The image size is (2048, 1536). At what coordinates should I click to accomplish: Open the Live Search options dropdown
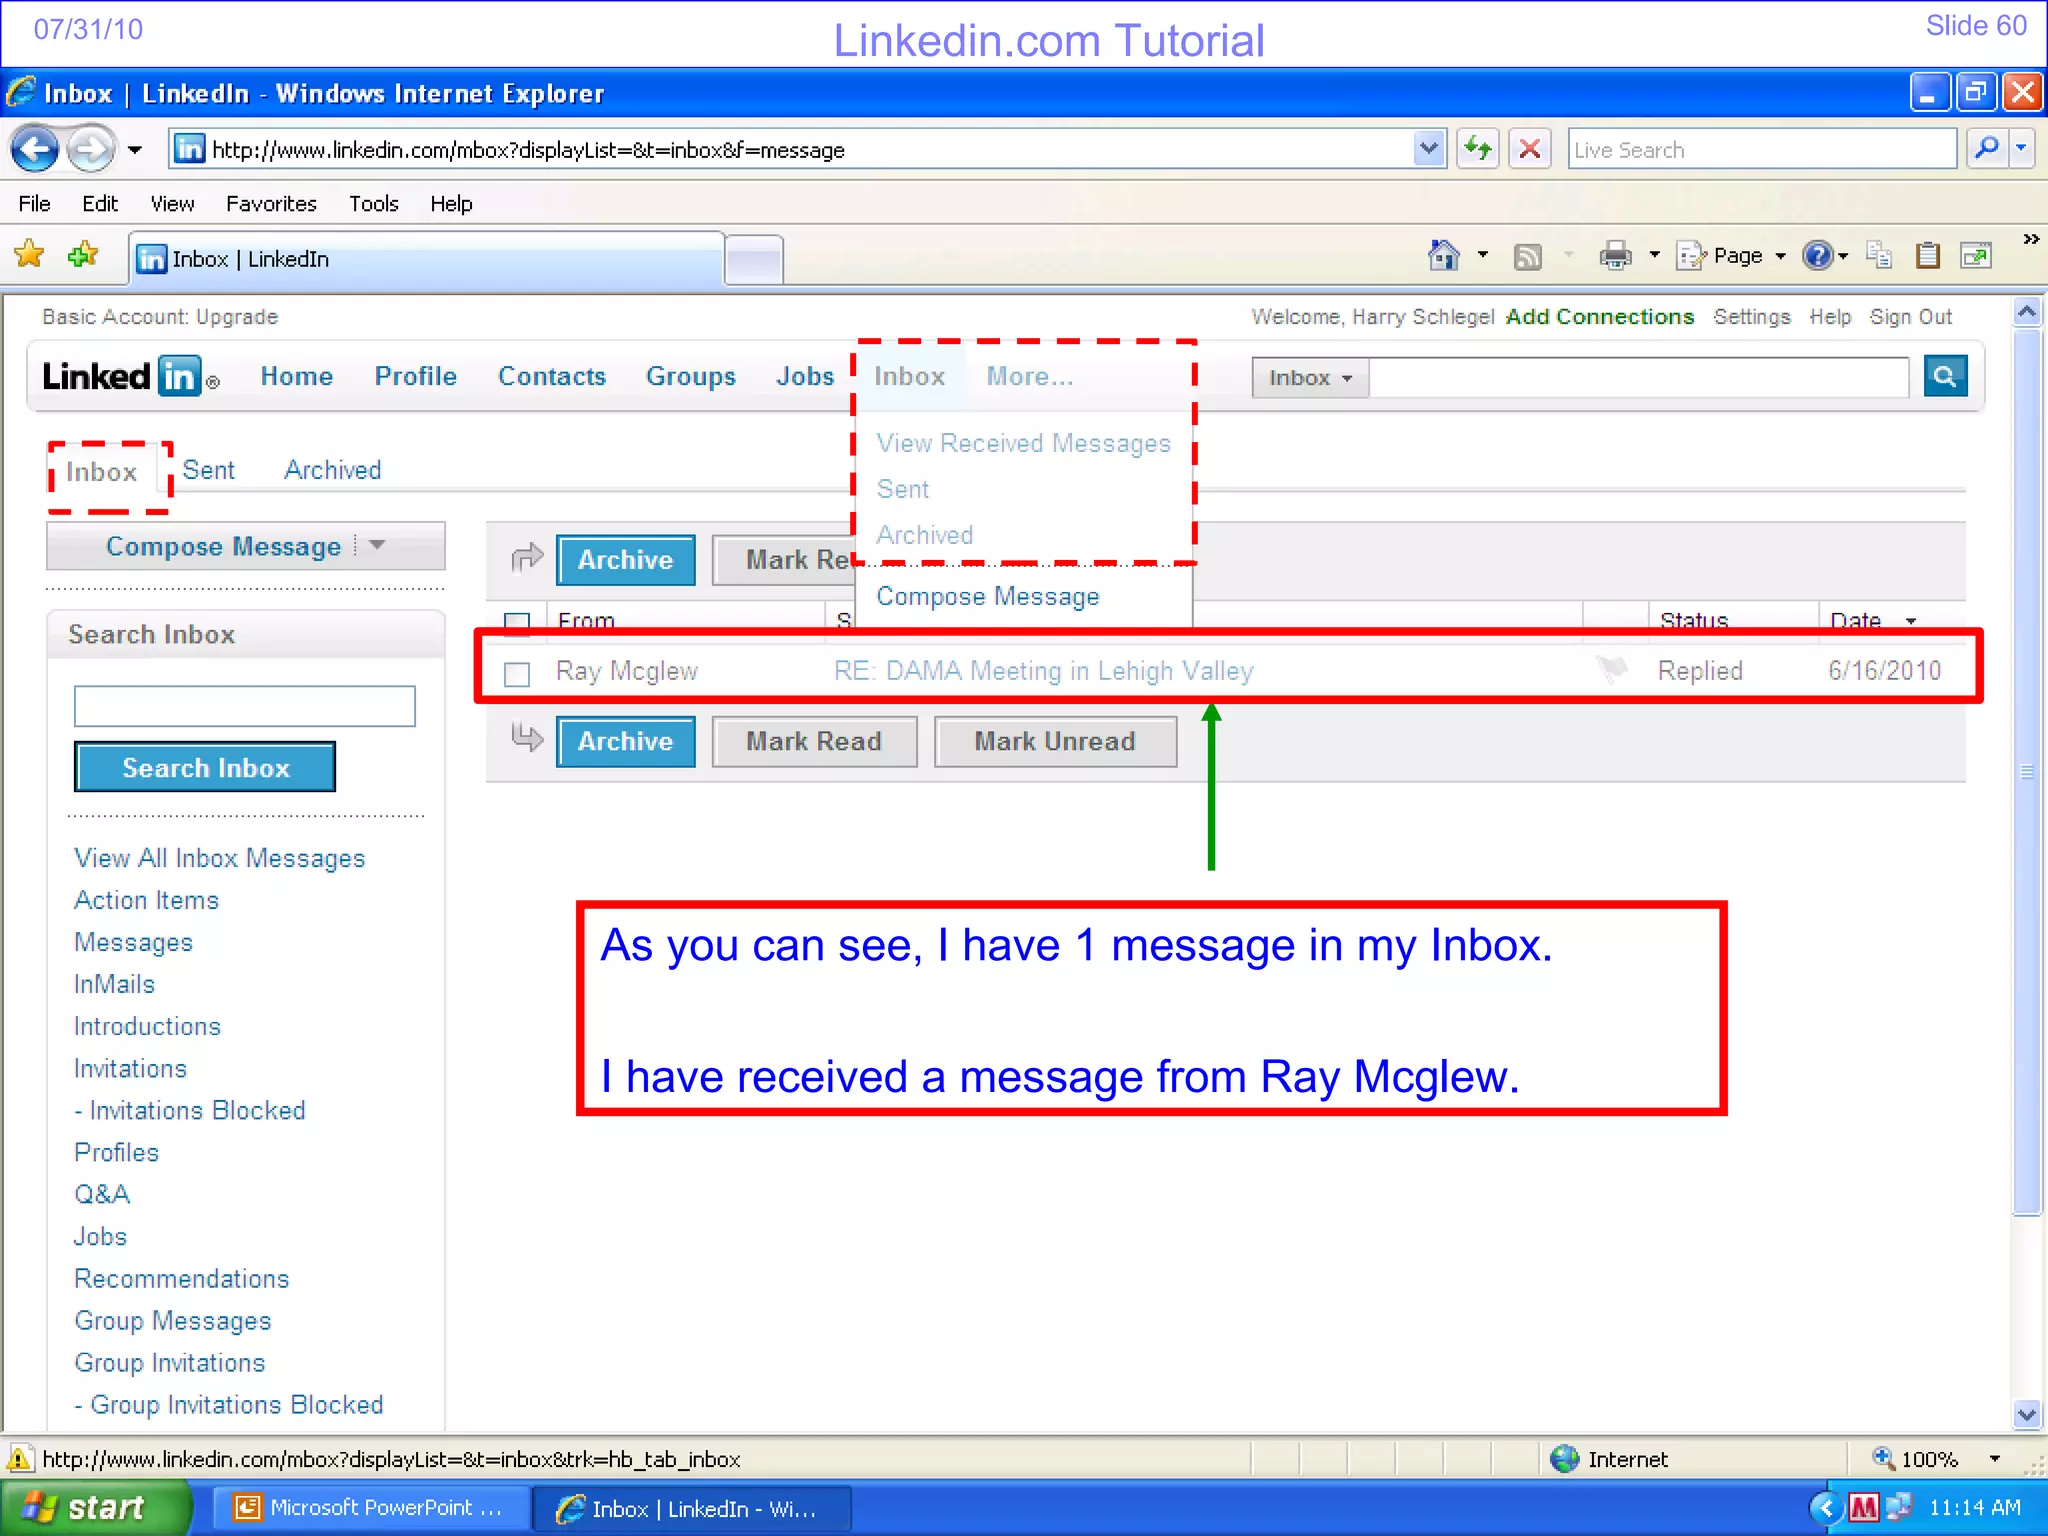point(2021,150)
